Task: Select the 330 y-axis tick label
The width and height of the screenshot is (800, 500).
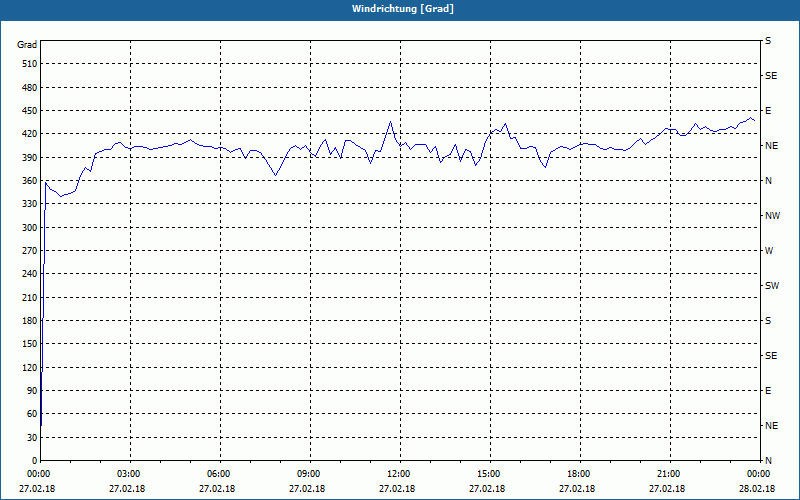Action: point(29,204)
